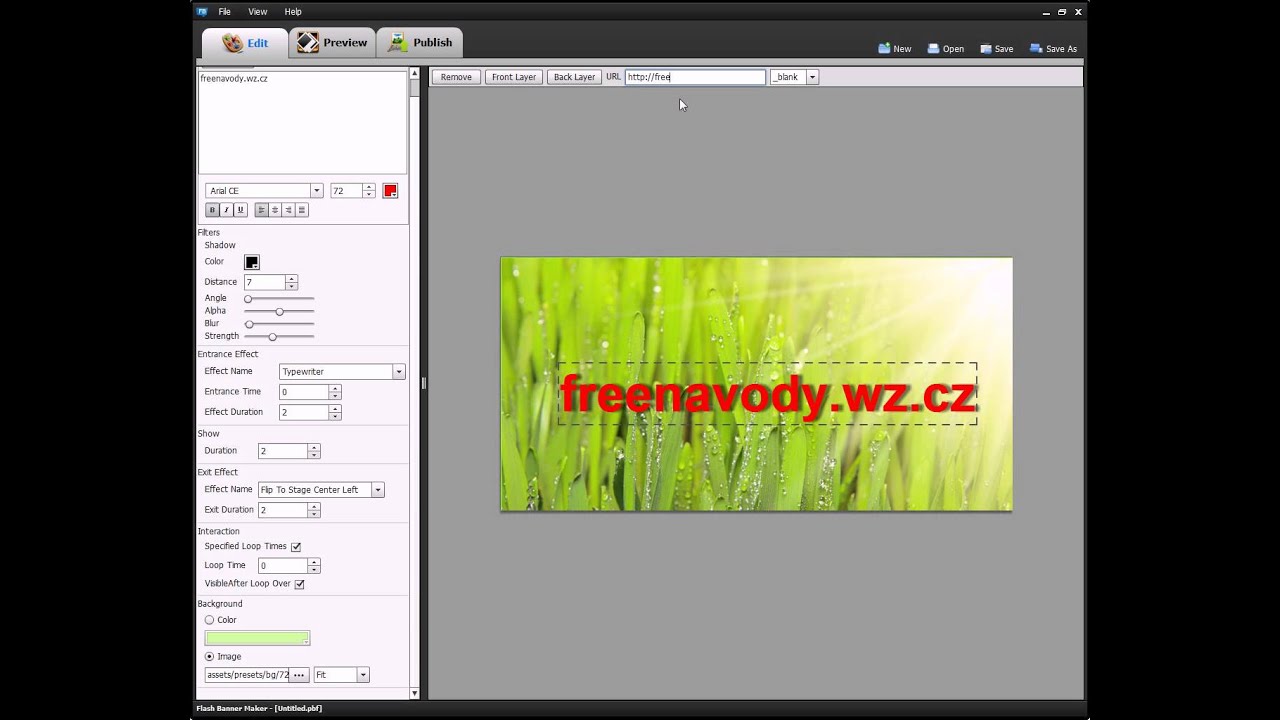Click the background image path field
The image size is (1280, 720).
(247, 675)
